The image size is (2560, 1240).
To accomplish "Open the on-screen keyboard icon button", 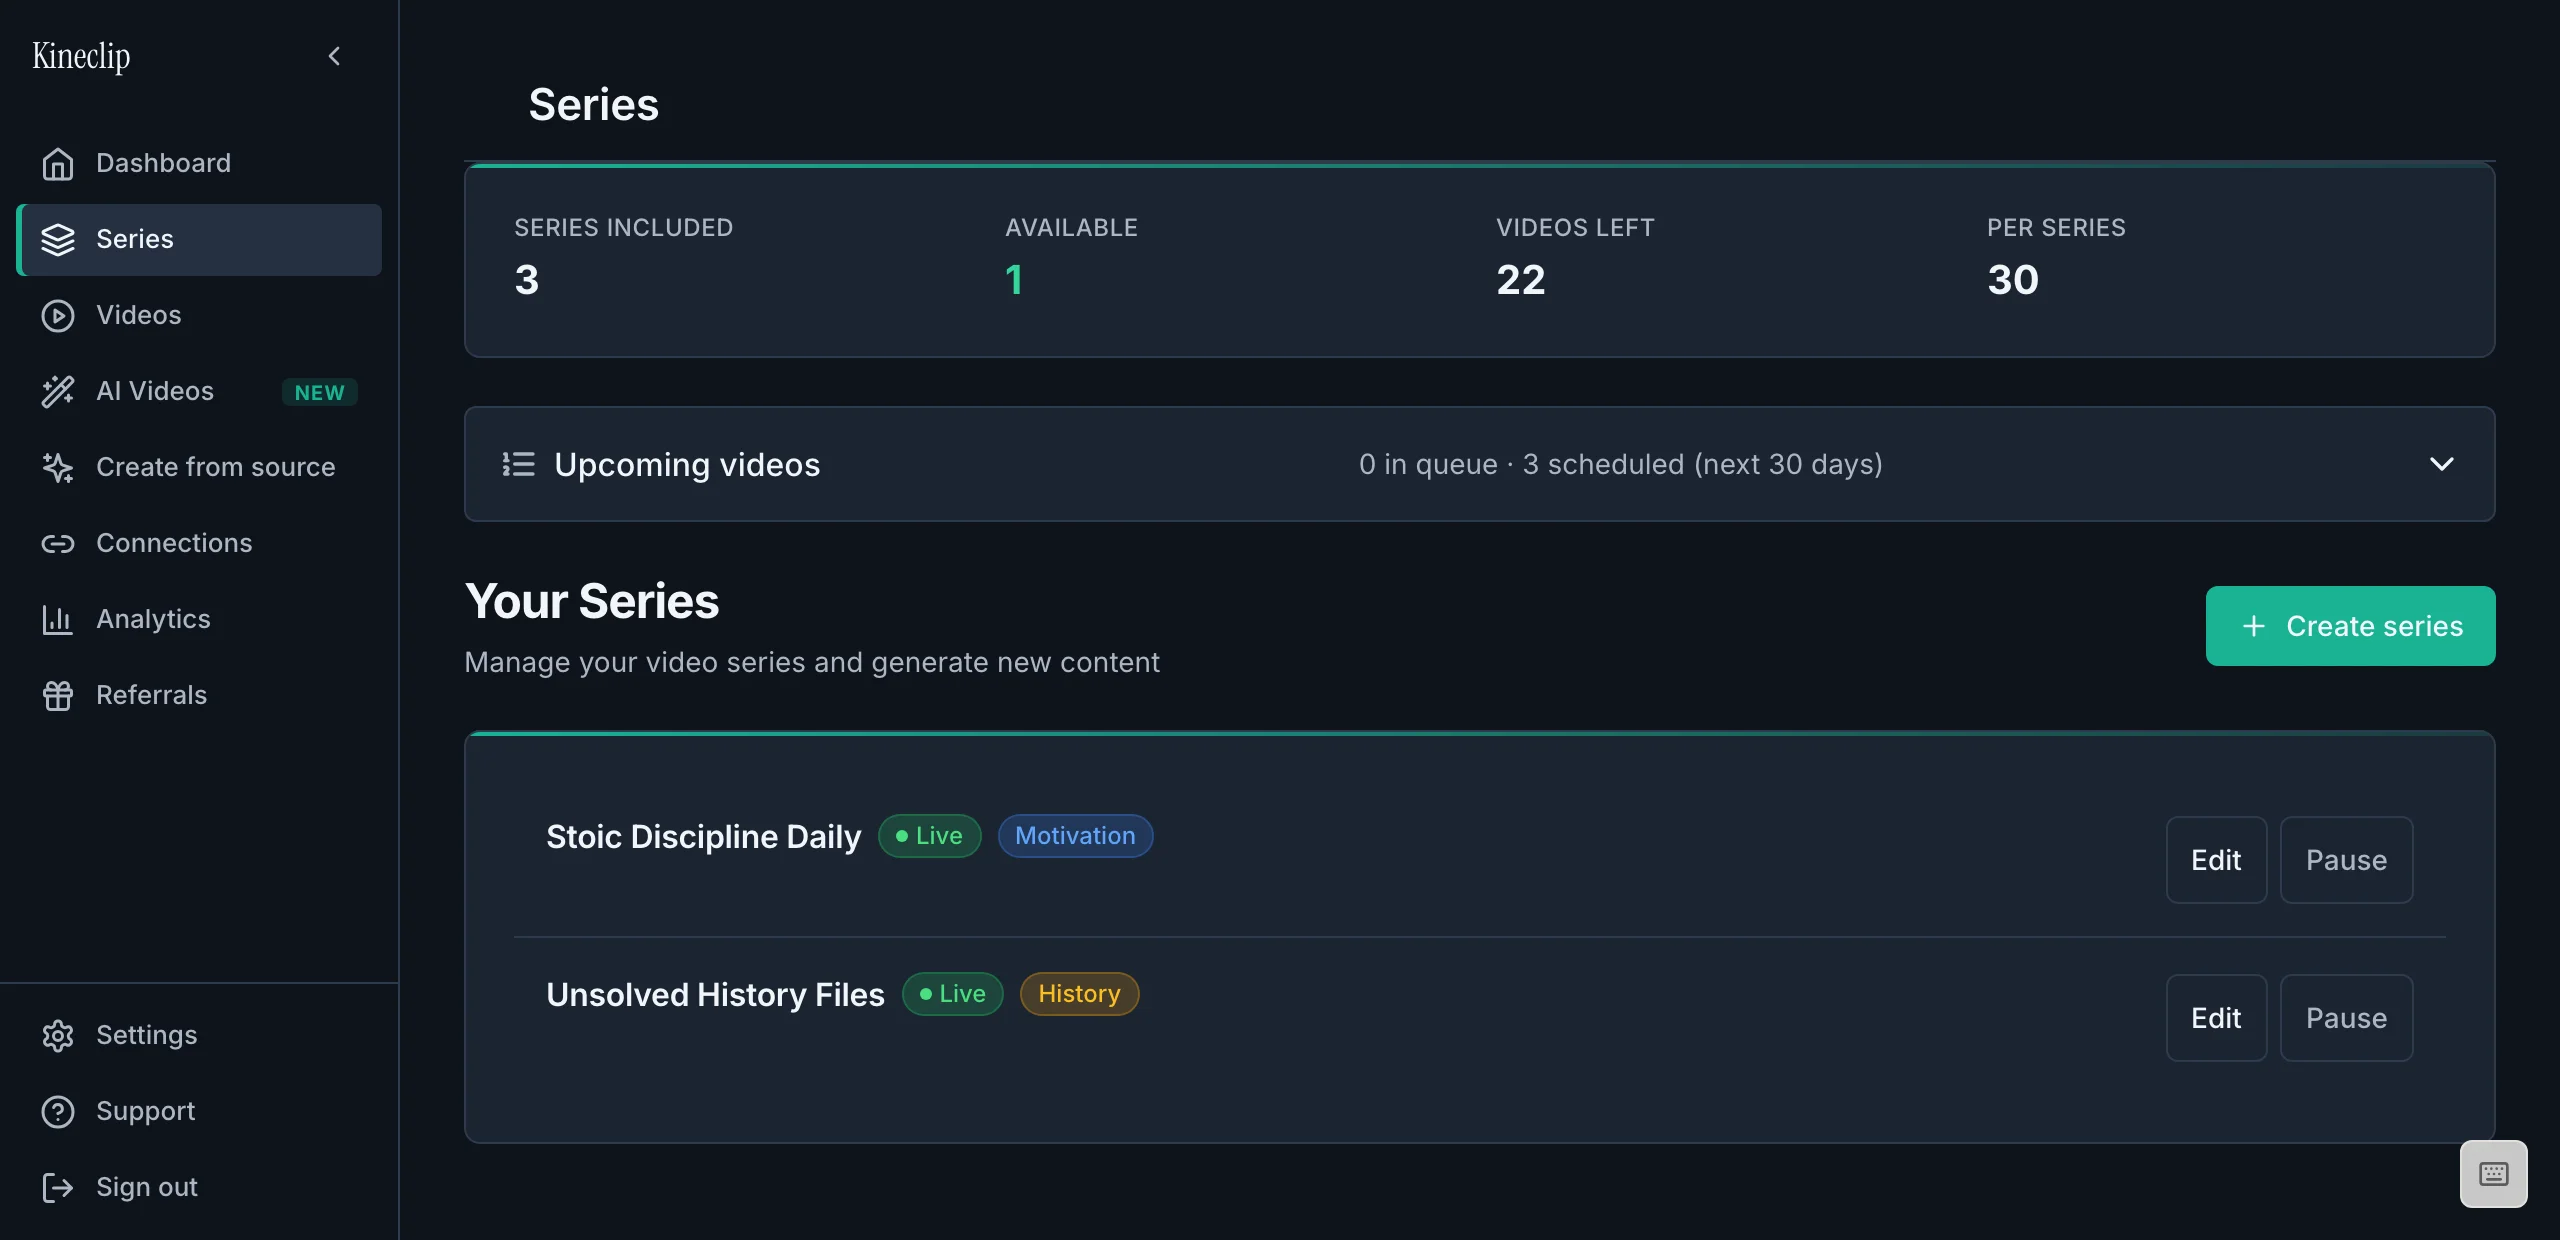I will (x=2493, y=1174).
